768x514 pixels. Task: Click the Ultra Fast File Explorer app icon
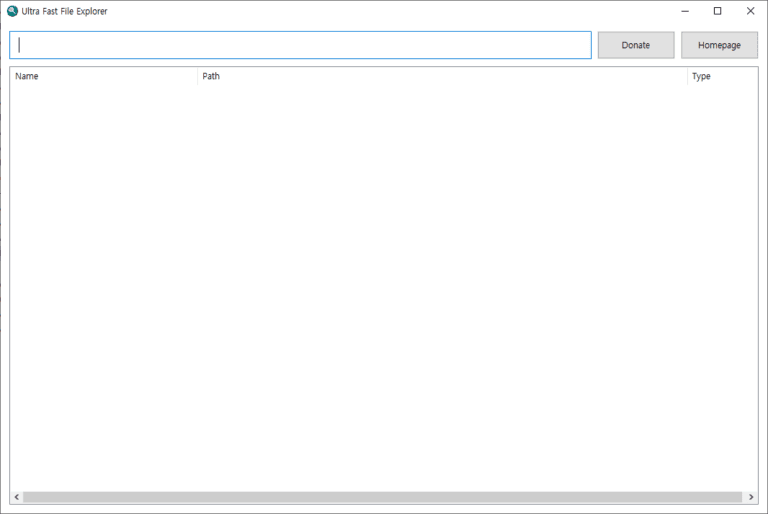12,11
